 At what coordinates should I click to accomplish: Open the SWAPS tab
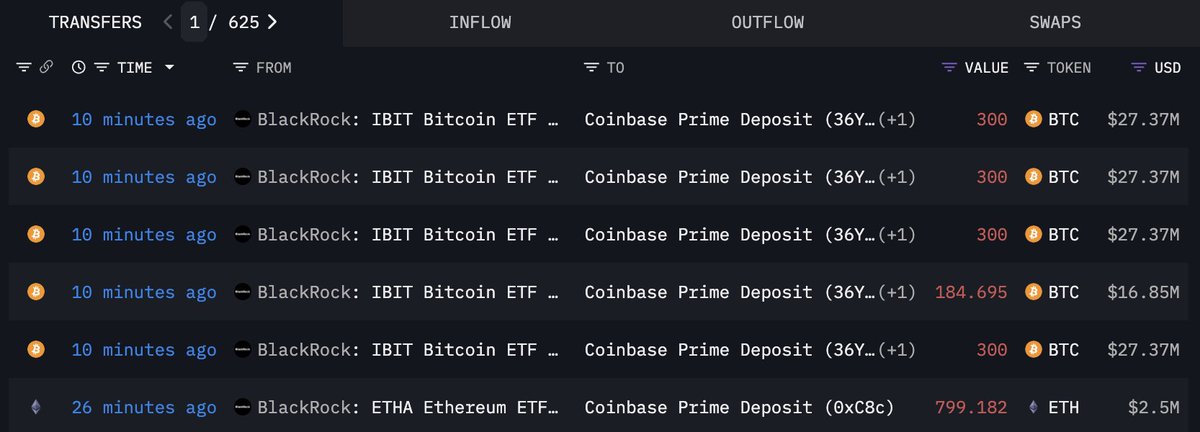1055,22
